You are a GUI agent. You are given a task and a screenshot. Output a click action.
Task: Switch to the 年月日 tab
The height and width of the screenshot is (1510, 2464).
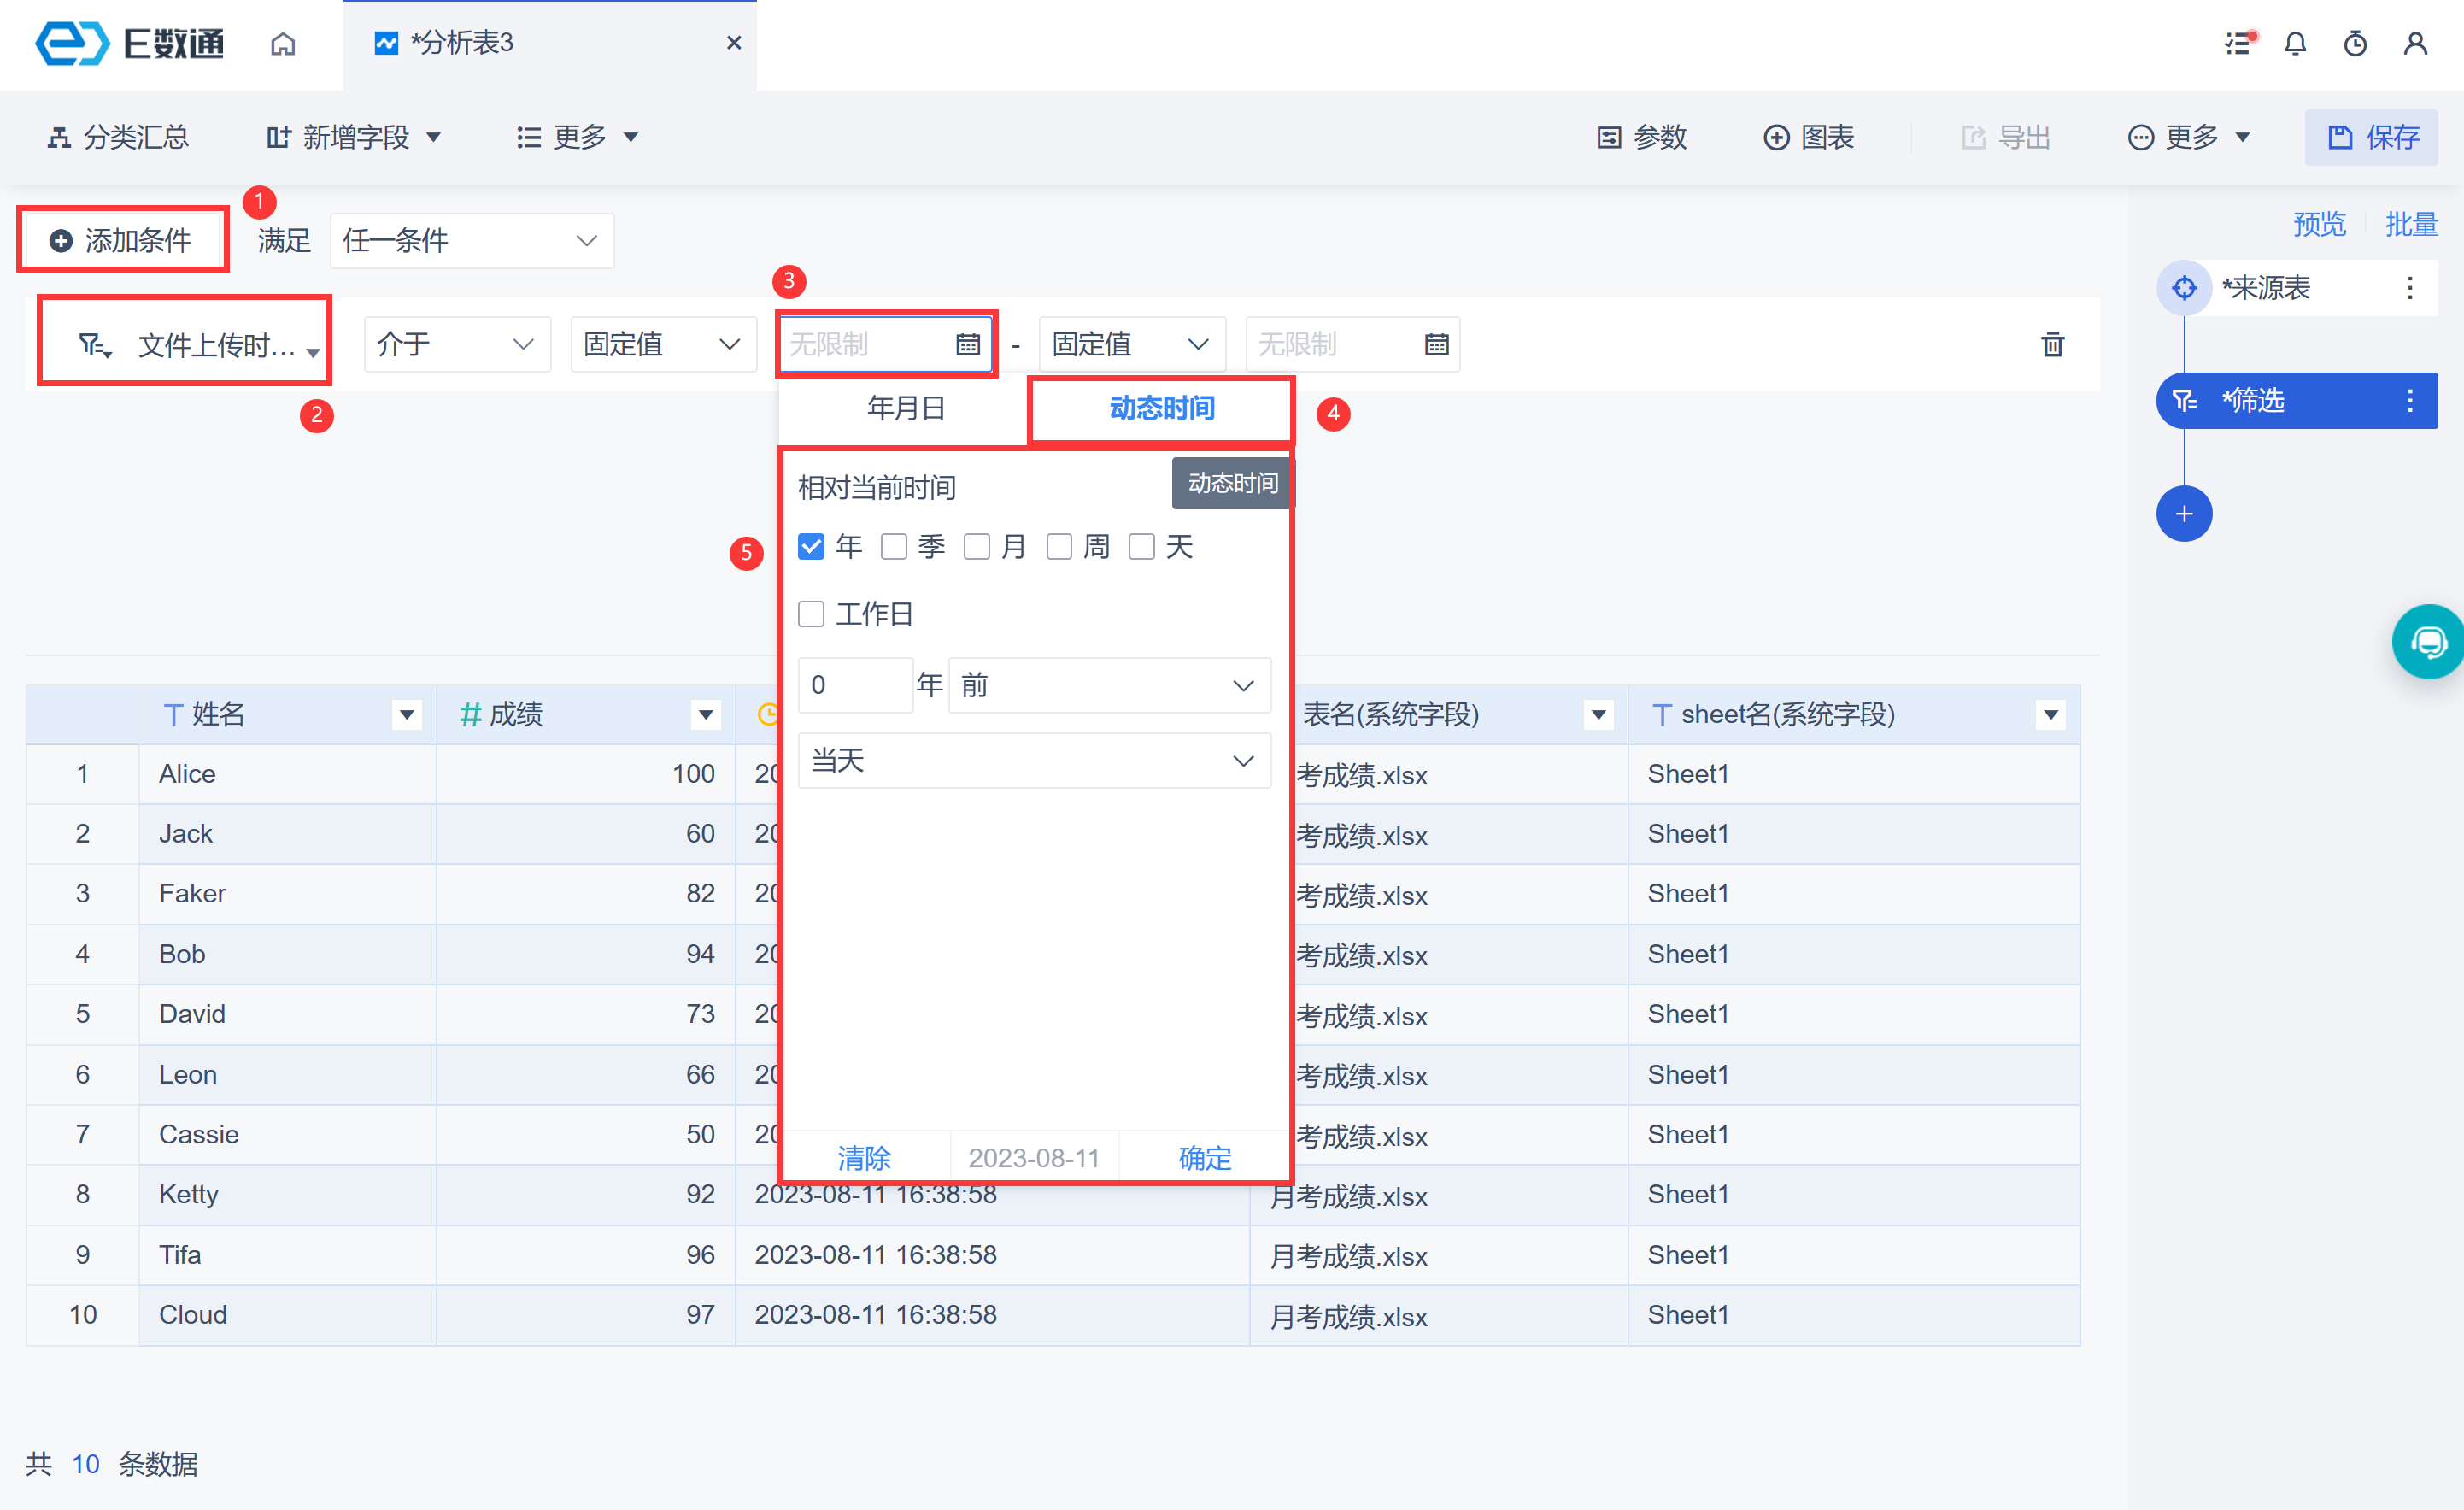[905, 408]
